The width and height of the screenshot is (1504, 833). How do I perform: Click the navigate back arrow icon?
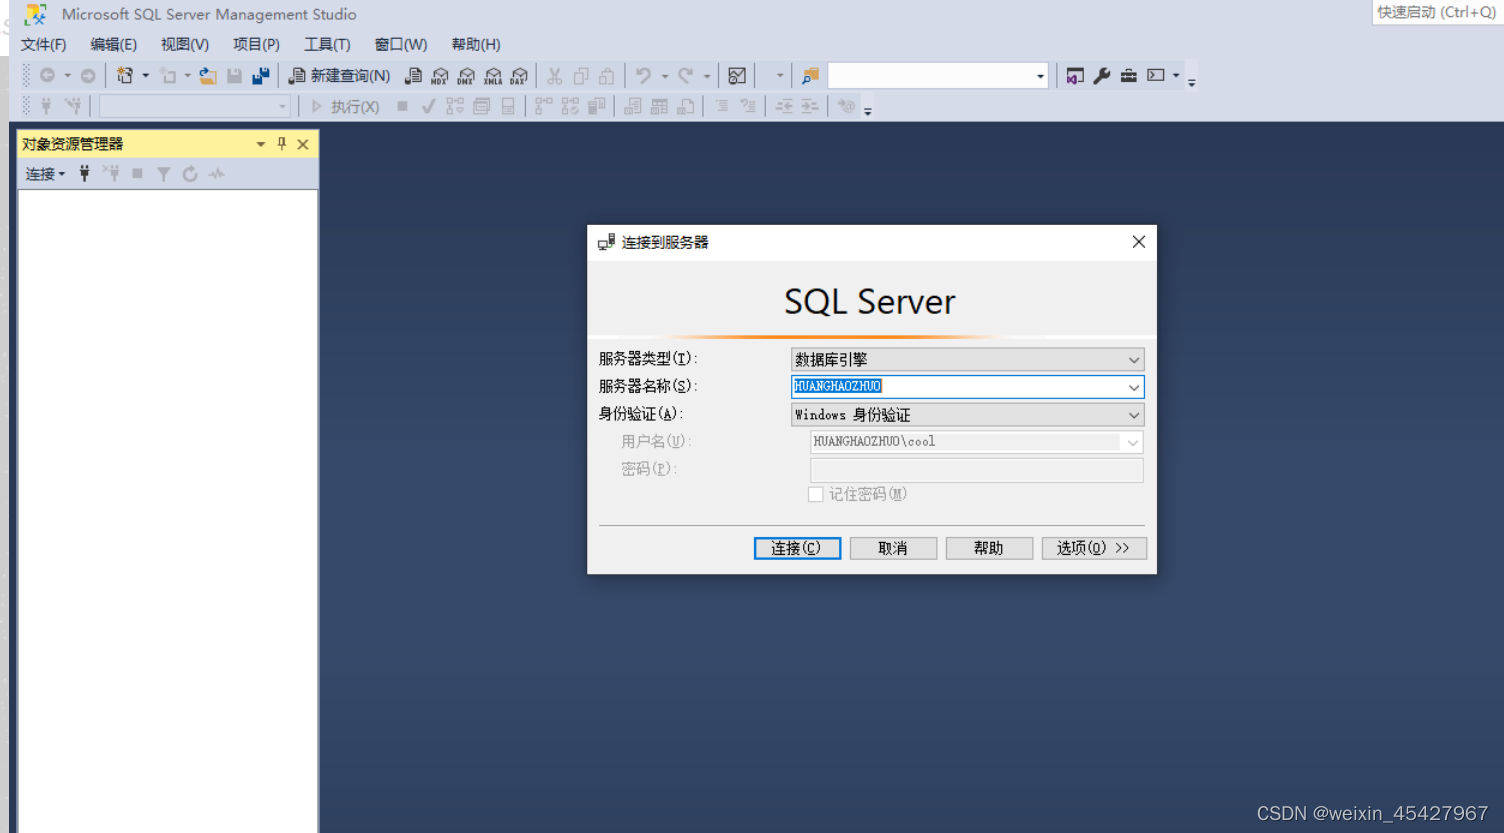pyautogui.click(x=47, y=76)
